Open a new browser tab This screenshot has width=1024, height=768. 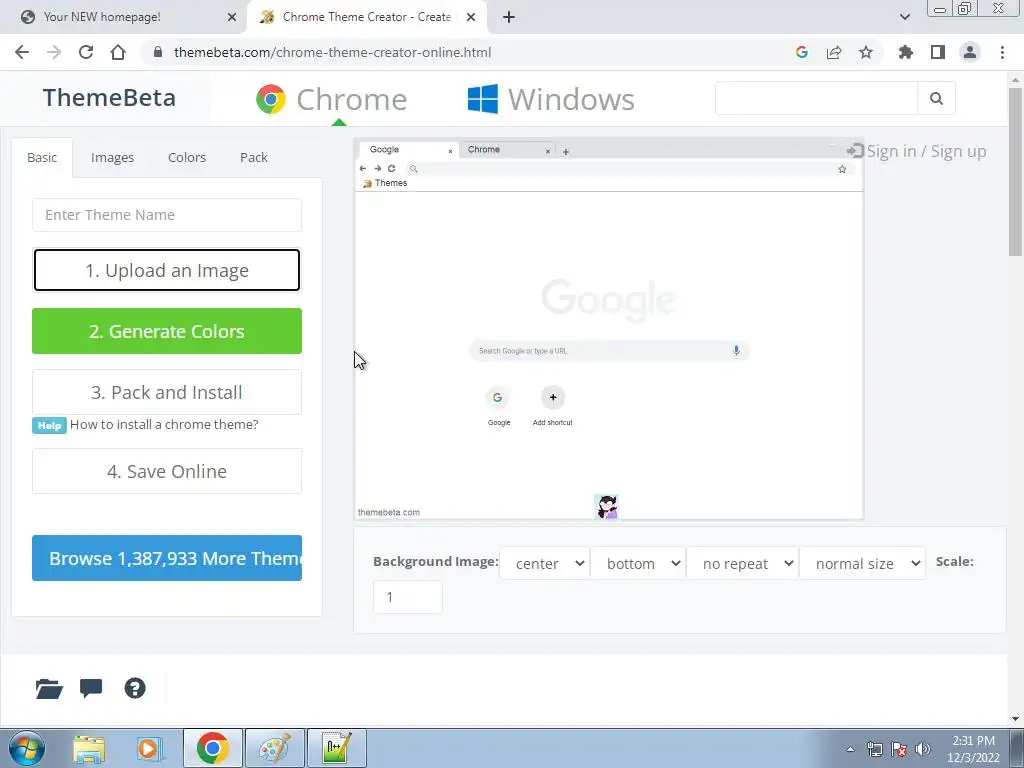click(x=509, y=17)
